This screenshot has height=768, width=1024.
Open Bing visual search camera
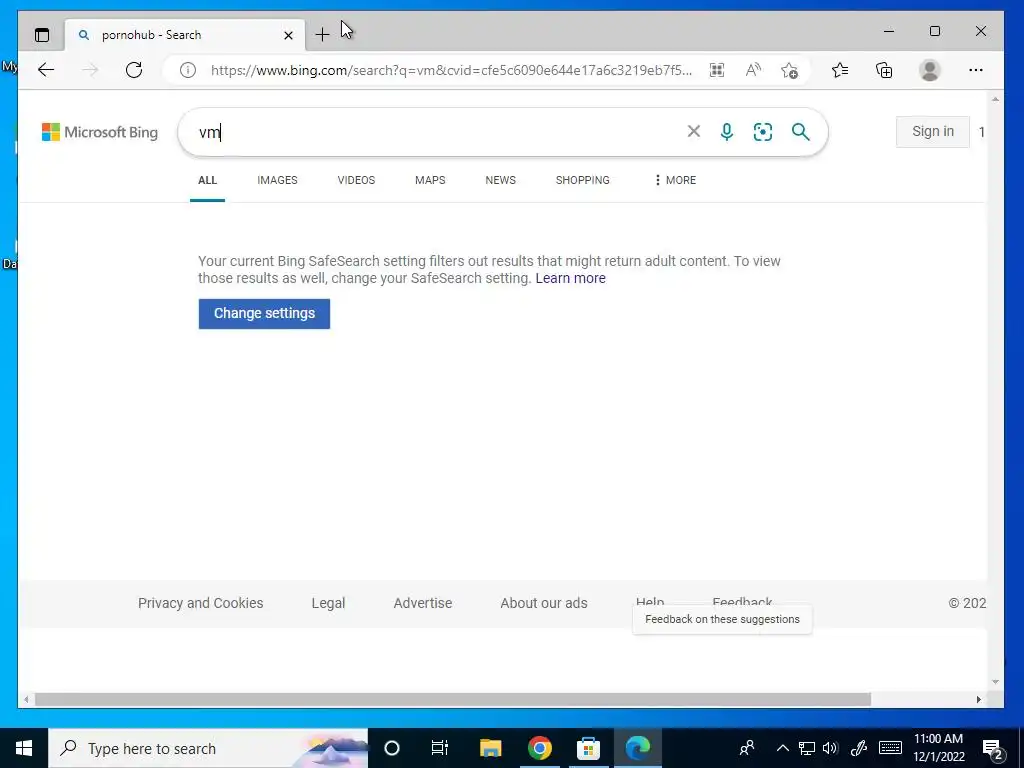[763, 132]
